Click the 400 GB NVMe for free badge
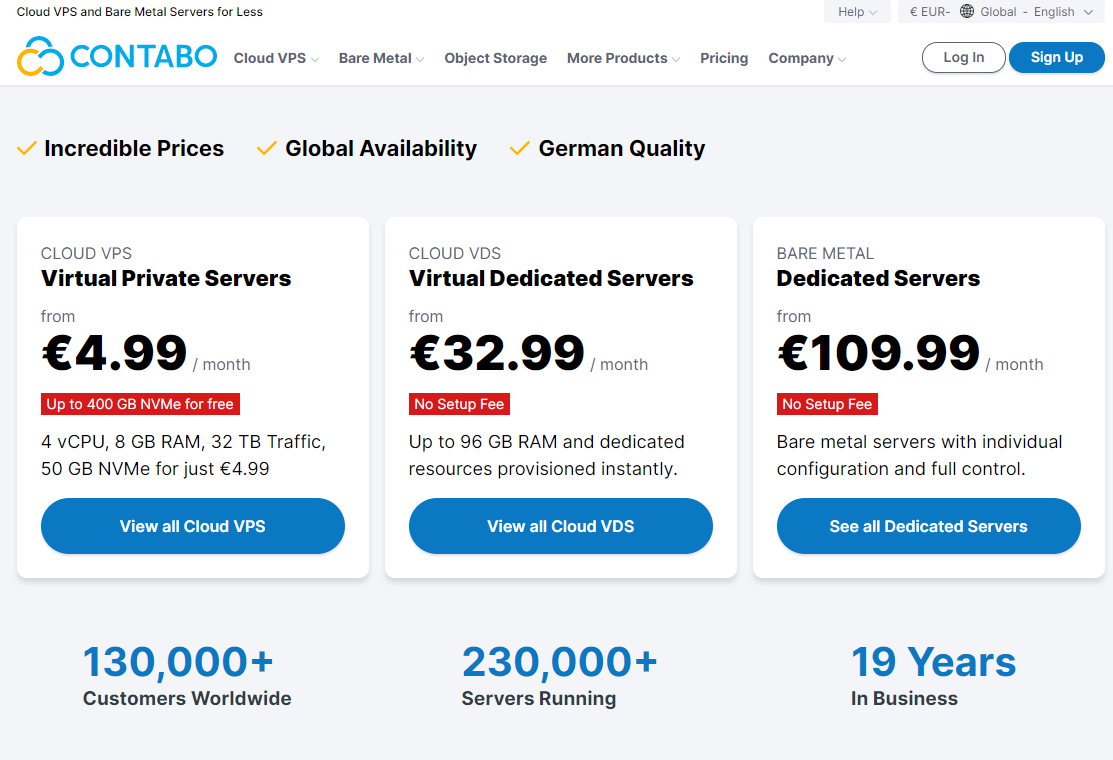This screenshot has width=1113, height=760. (140, 404)
